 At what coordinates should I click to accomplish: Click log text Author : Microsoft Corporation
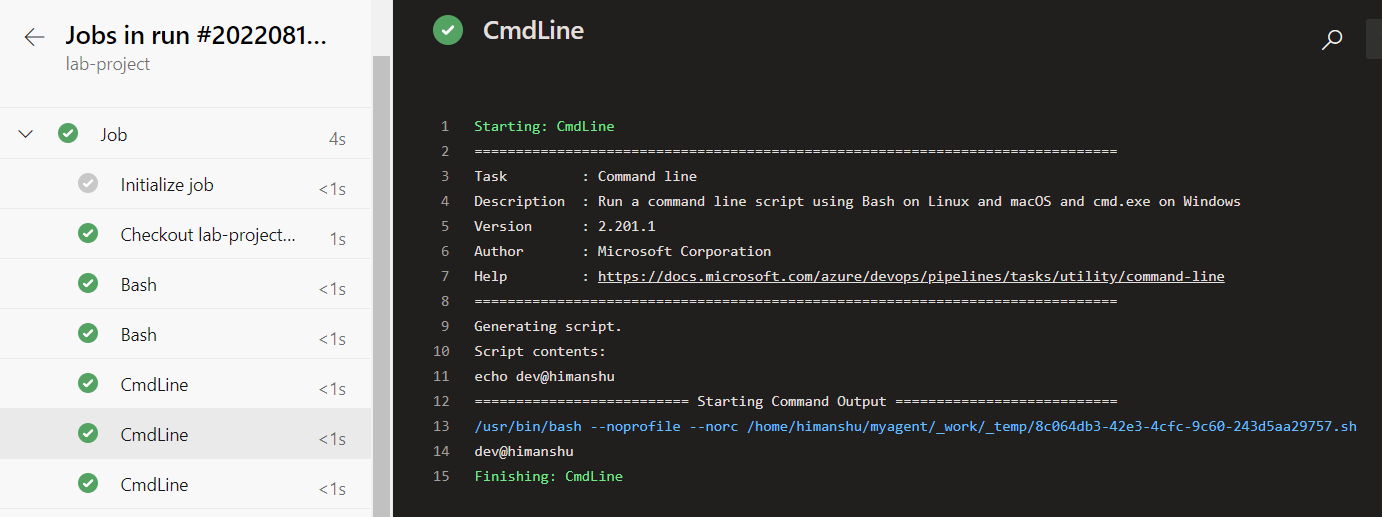(x=622, y=251)
